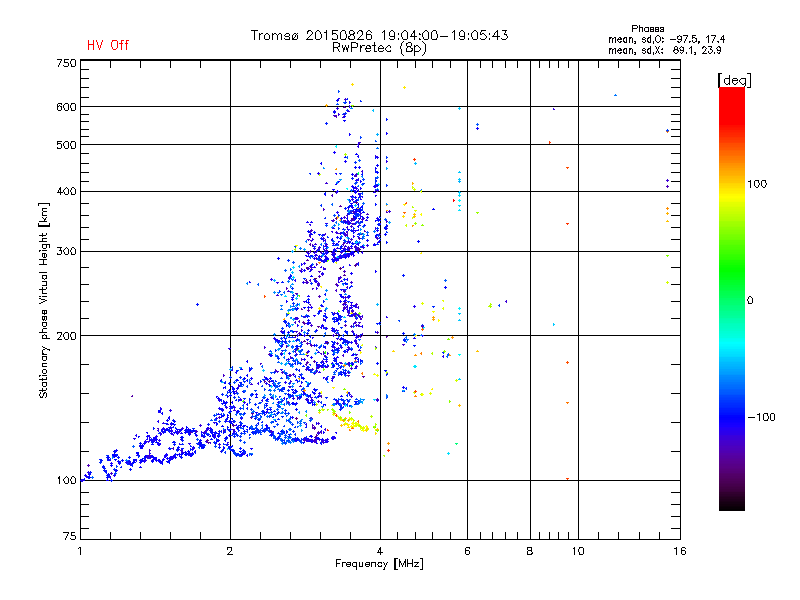Click the x-axis label 'Frequency [MHz]'
Screen dimensions: 800x600
(379, 564)
